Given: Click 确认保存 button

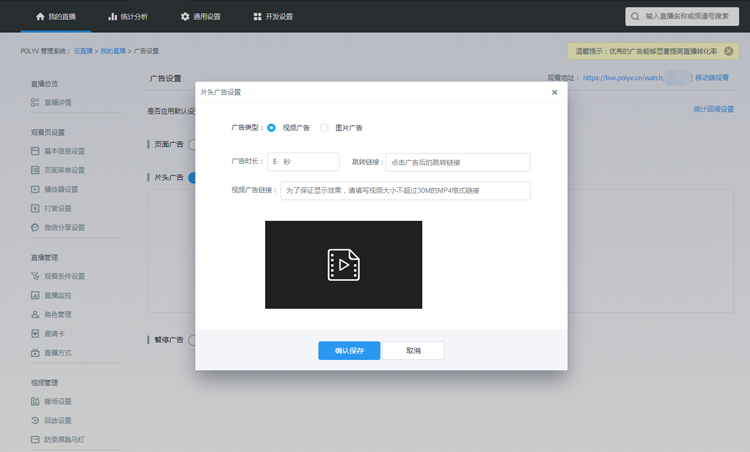Looking at the screenshot, I should (x=349, y=351).
